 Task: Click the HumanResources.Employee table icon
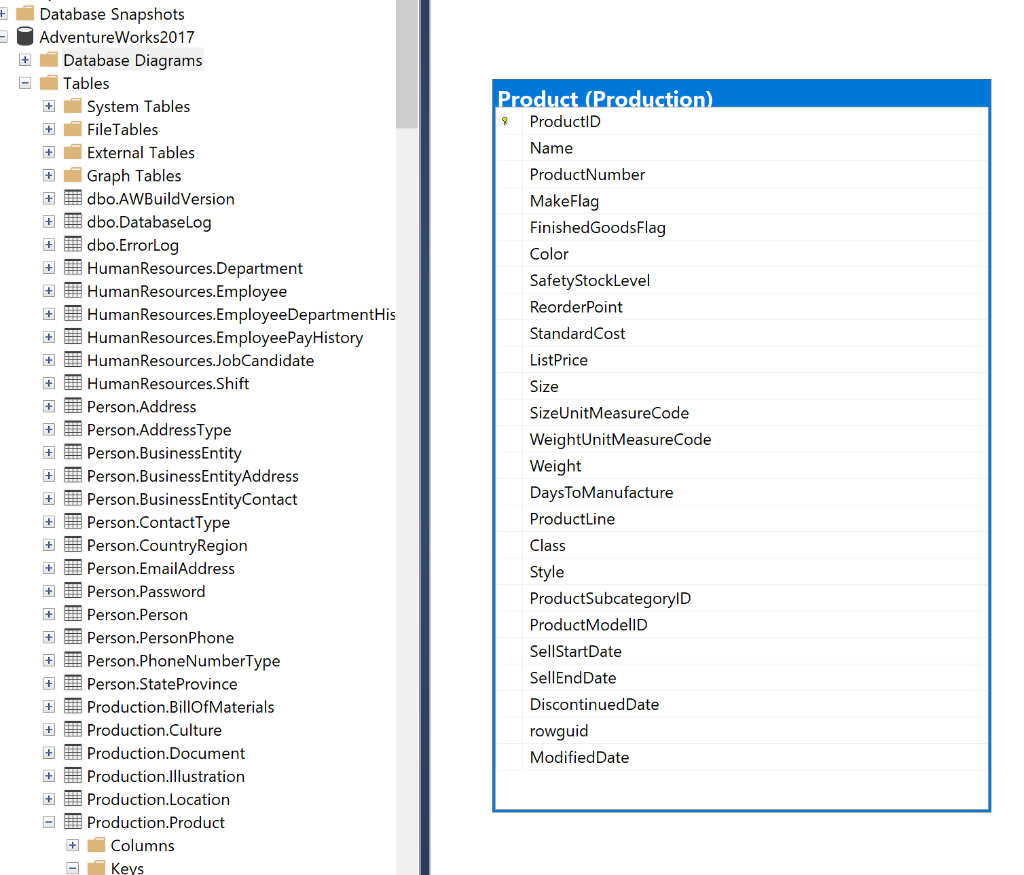point(72,291)
